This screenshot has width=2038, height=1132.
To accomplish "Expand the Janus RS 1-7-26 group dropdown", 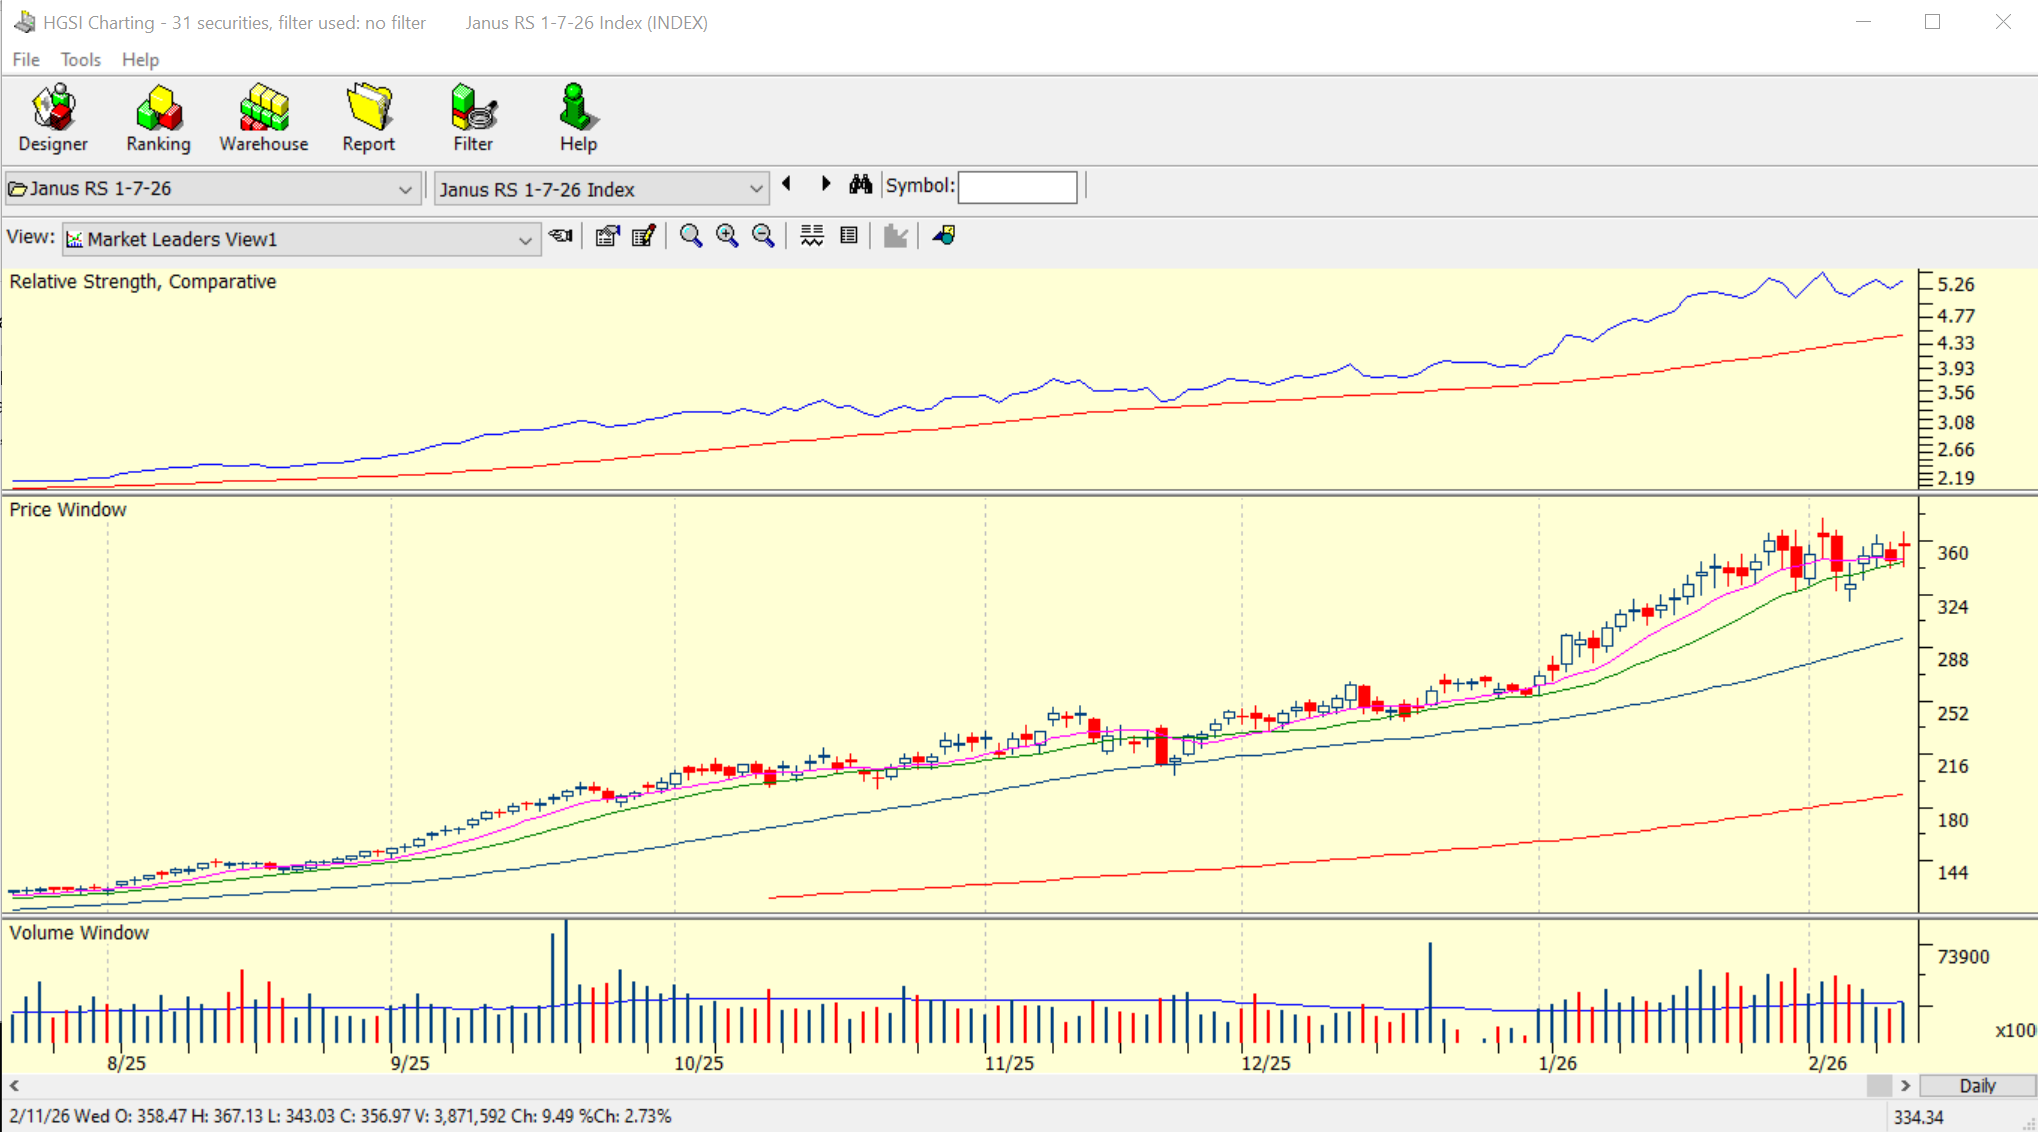I will pos(405,189).
